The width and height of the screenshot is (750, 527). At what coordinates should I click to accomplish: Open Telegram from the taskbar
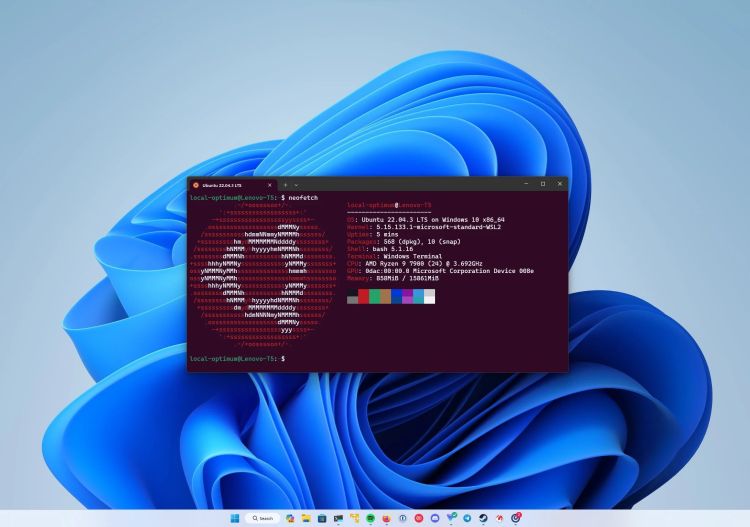[467, 518]
